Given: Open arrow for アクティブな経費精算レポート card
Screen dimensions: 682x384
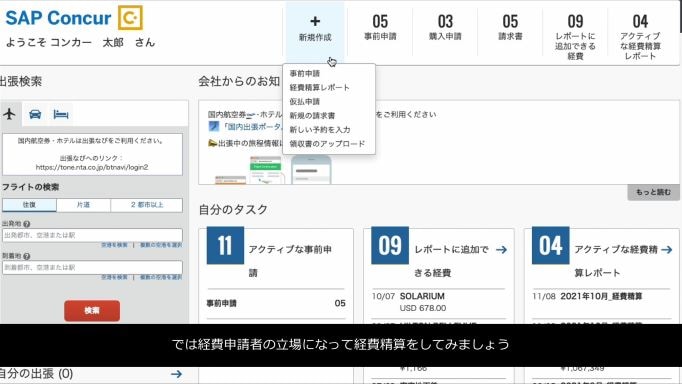Looking at the screenshot, I should pos(666,250).
